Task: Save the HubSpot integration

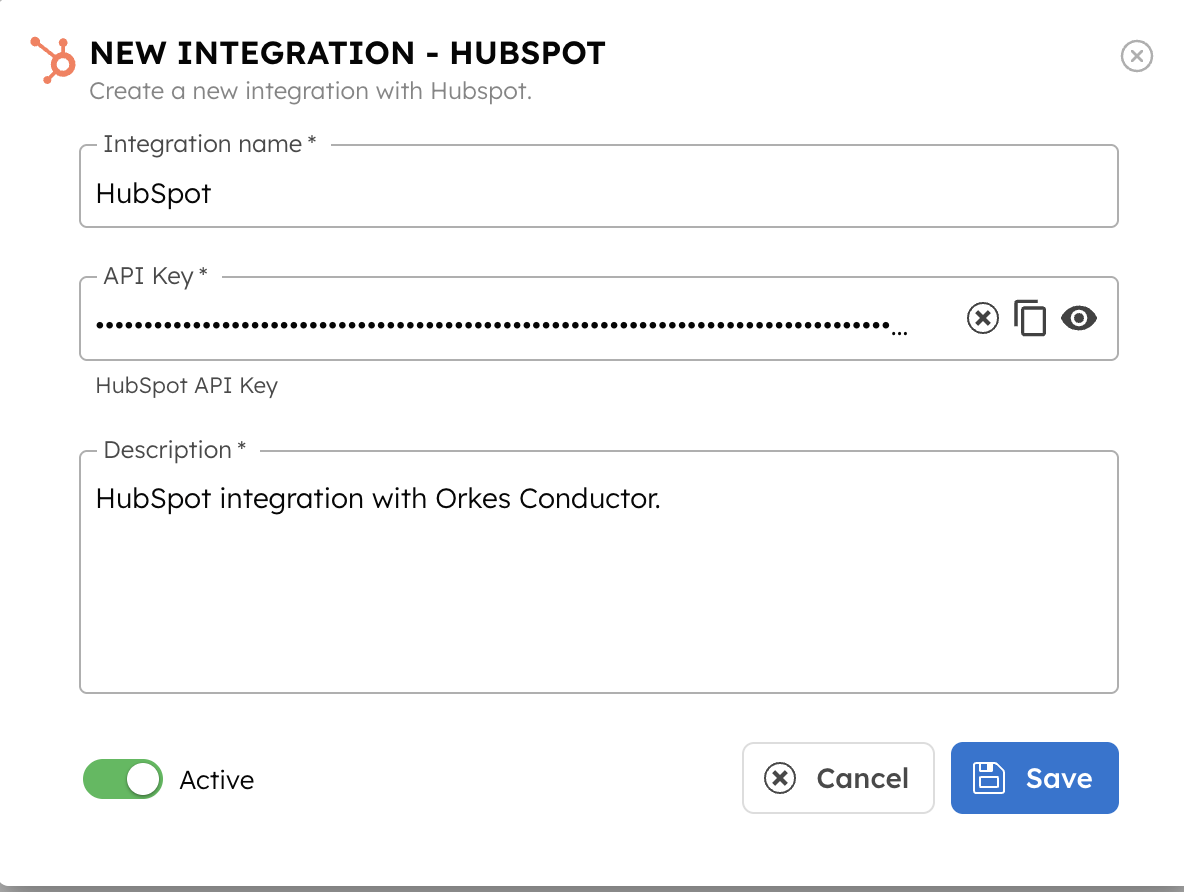Action: (1034, 778)
